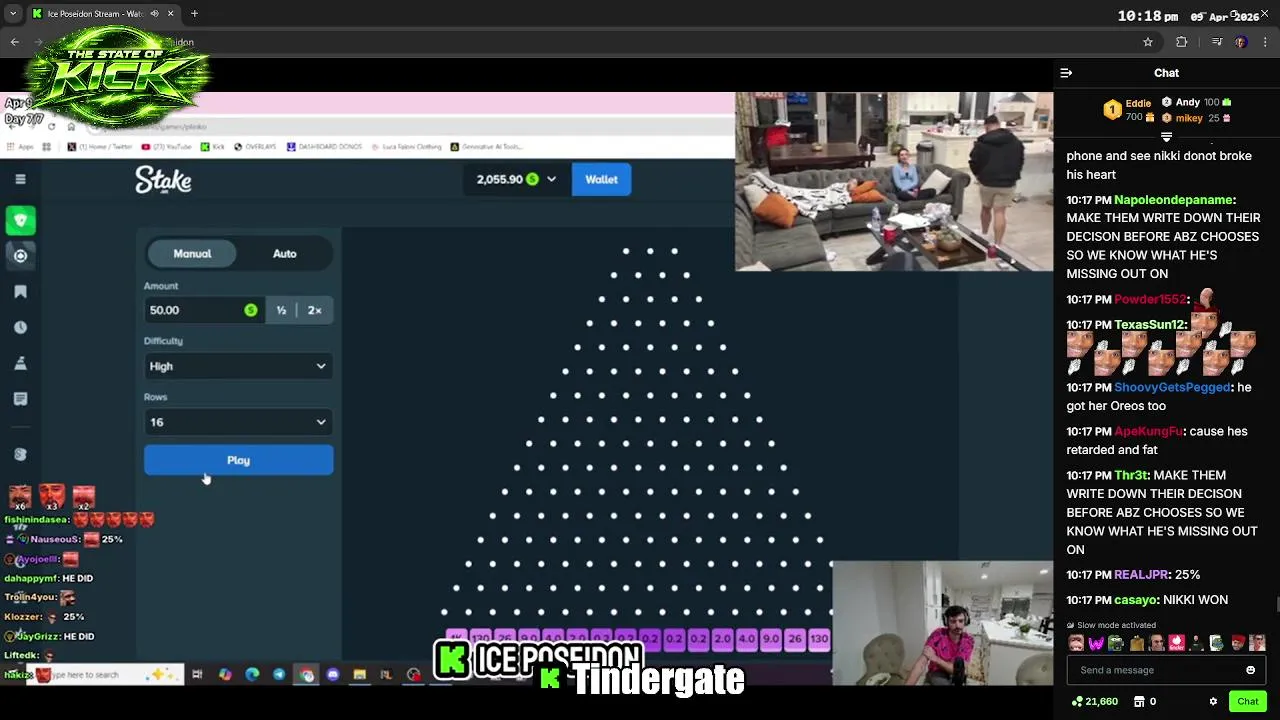Screen dimensions: 1280x720
Task: Open OVERLAYS bookmark in bookmarks bar
Action: coord(255,147)
